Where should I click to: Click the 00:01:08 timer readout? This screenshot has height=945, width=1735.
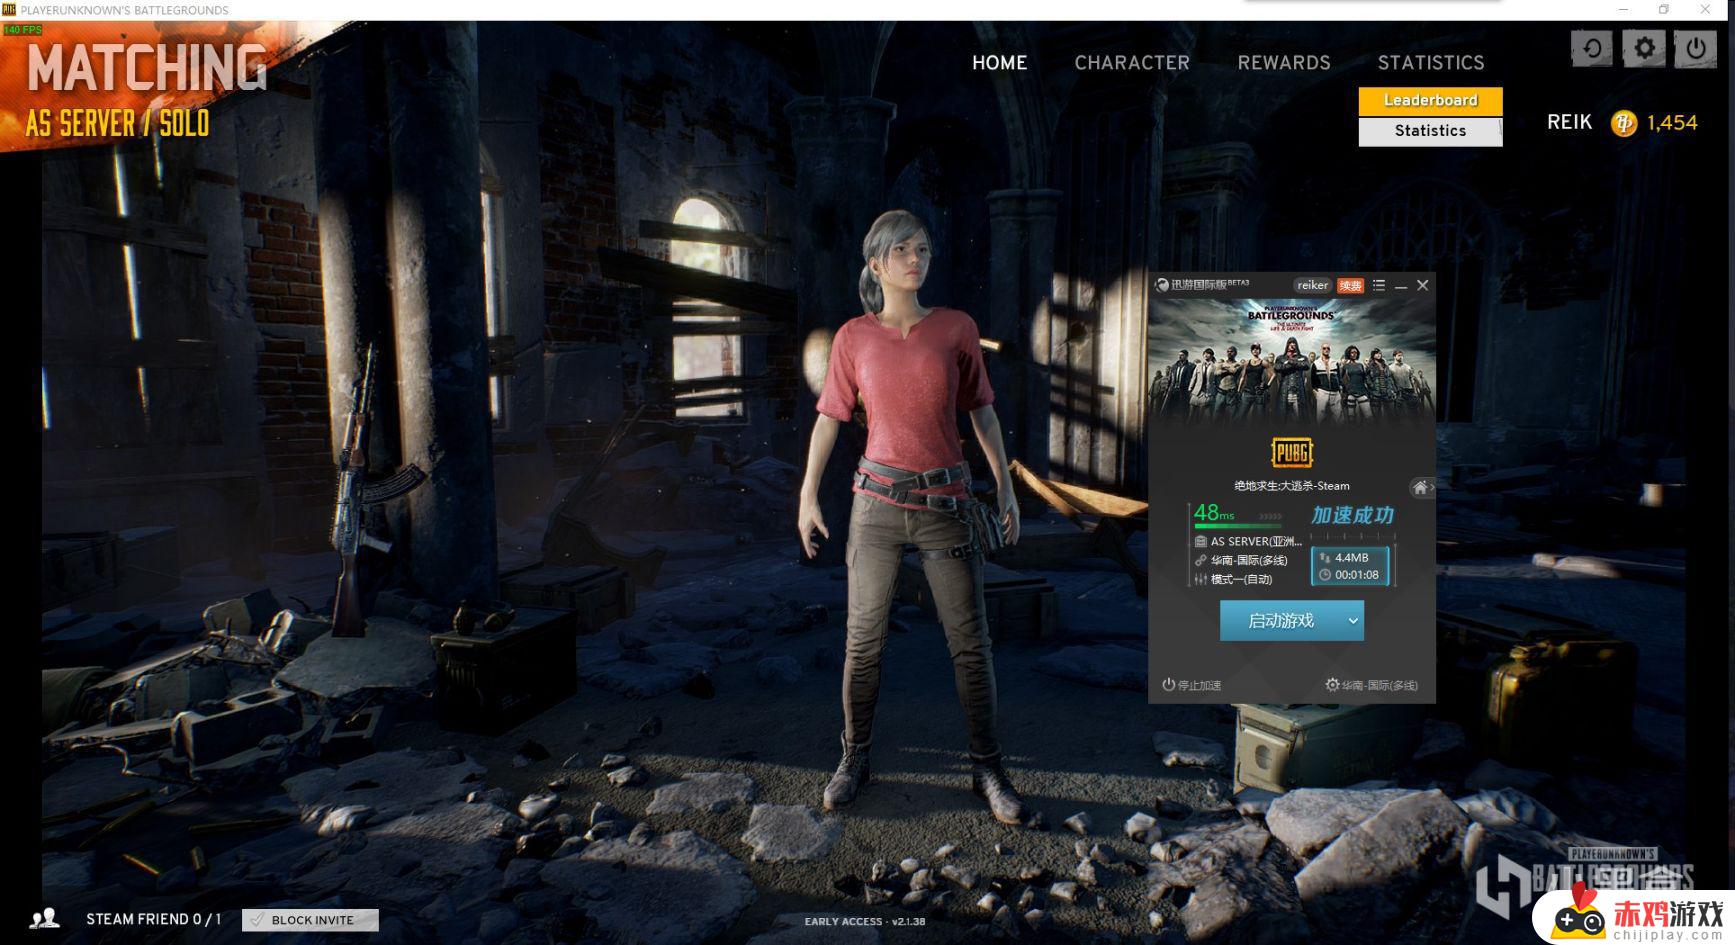1350,575
